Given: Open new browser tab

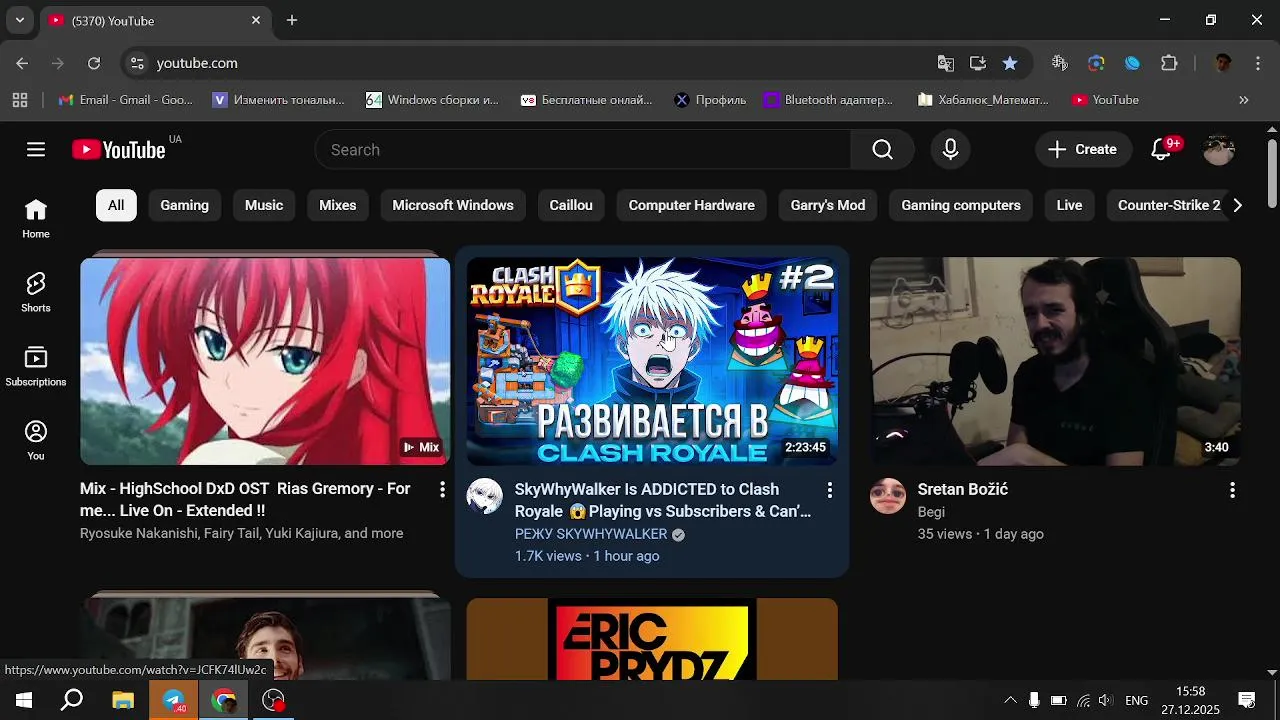Looking at the screenshot, I should pos(292,20).
